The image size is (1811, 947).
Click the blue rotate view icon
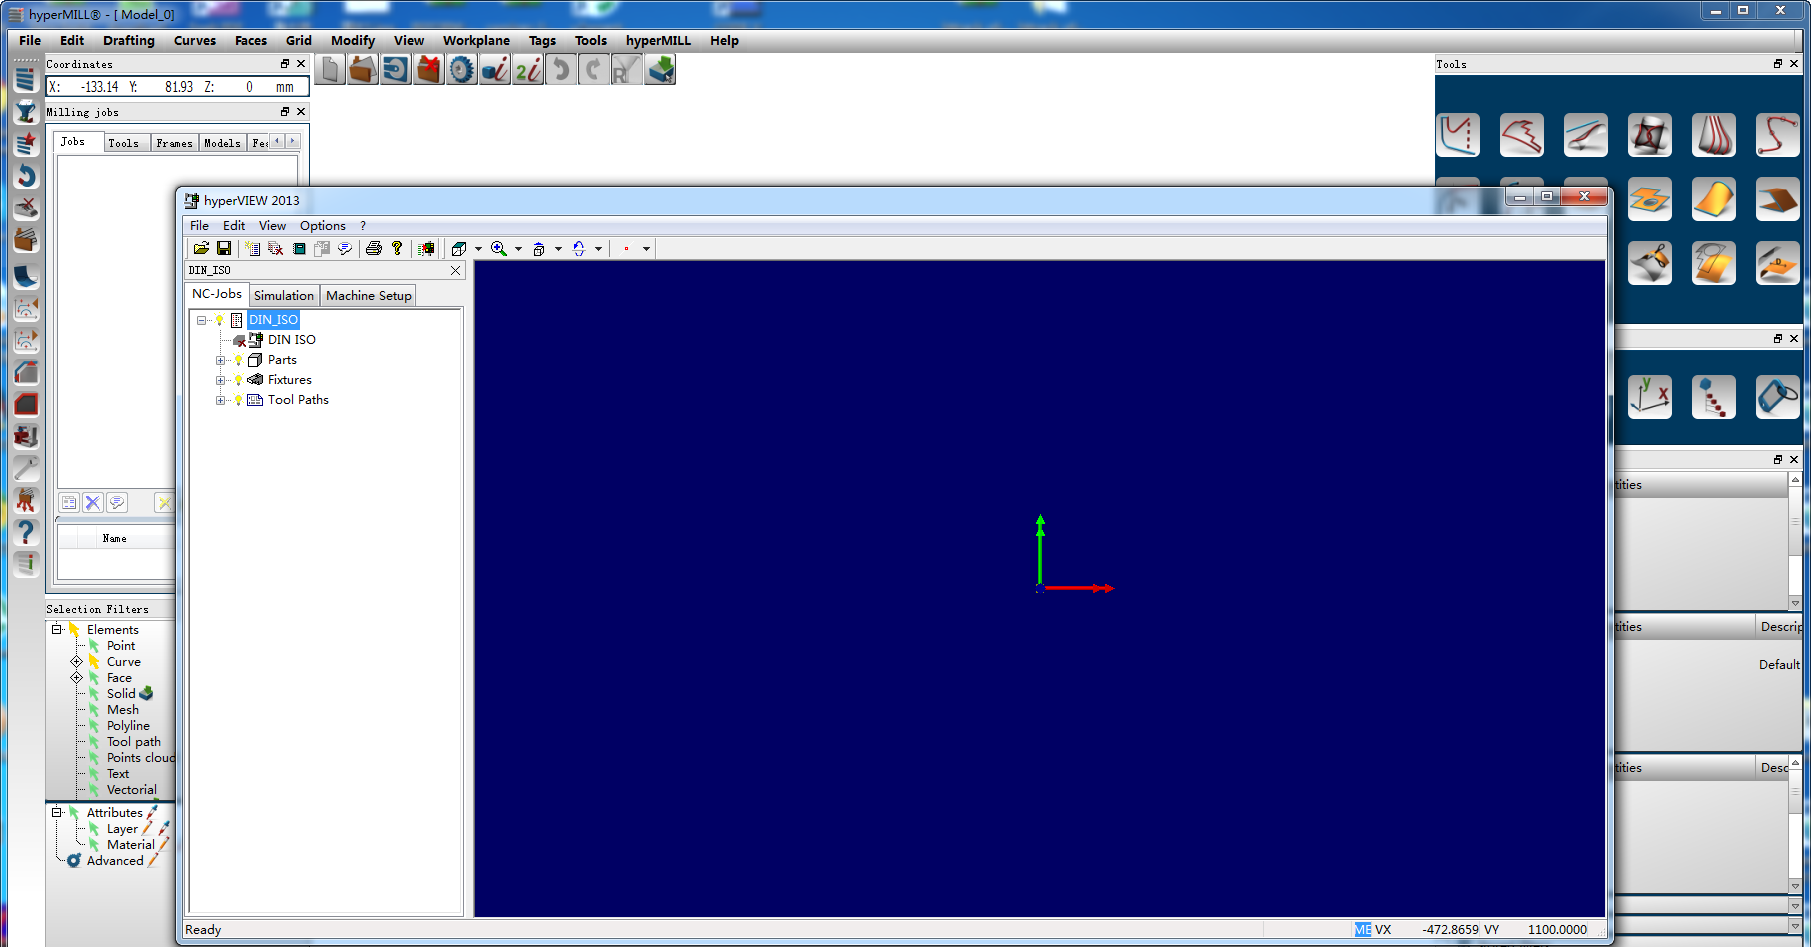[x=579, y=248]
